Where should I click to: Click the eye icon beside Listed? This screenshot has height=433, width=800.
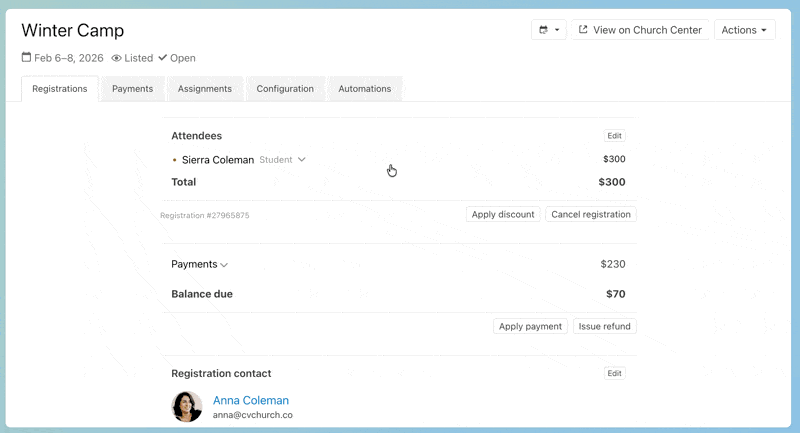(116, 58)
